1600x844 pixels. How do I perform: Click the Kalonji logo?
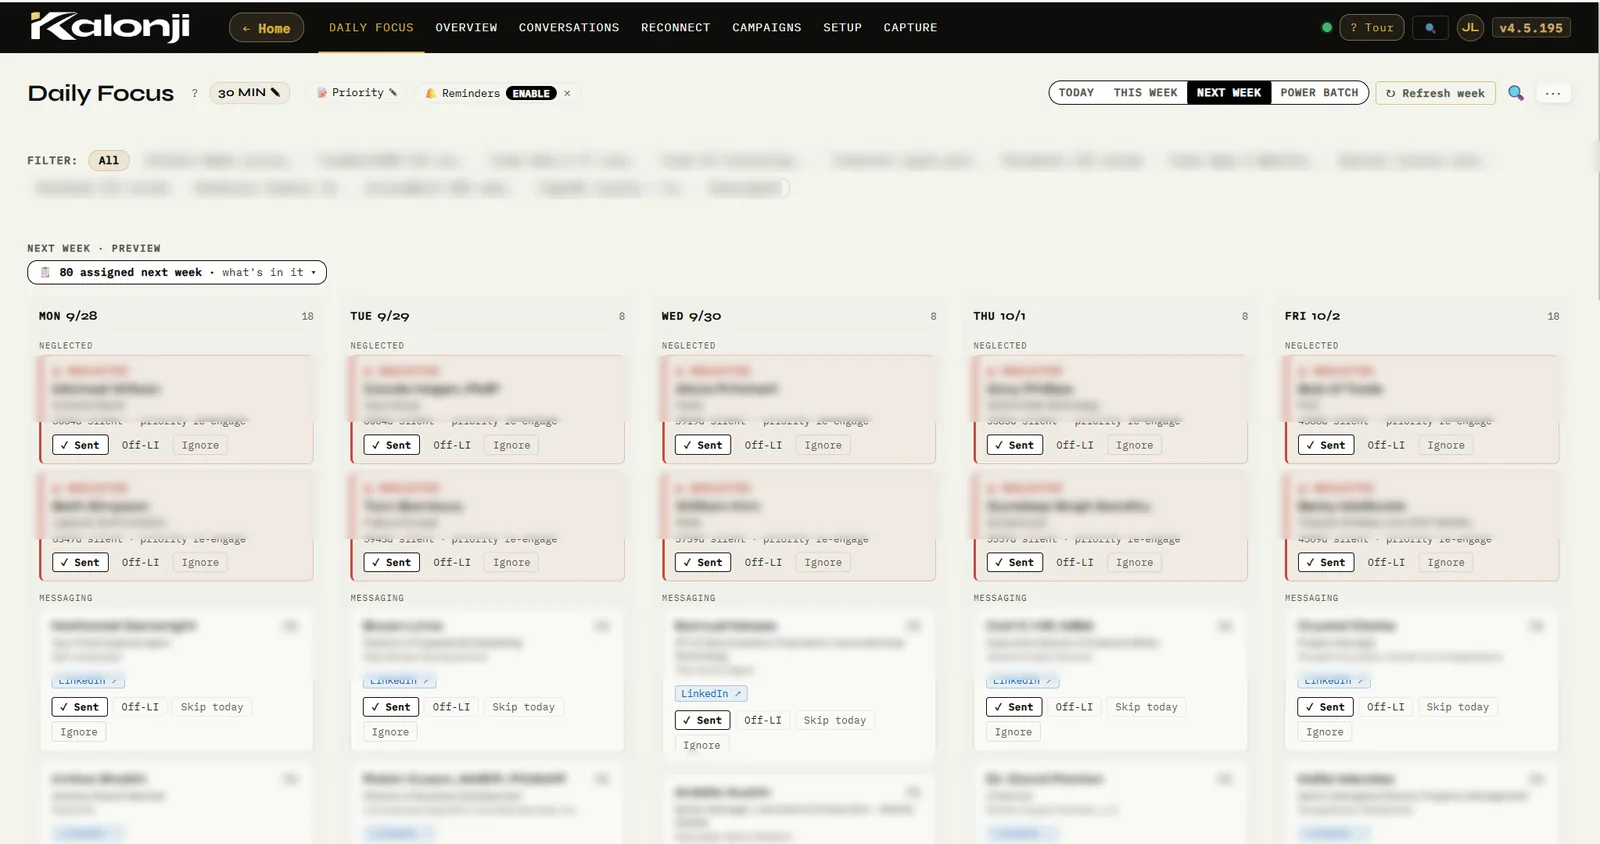(x=110, y=27)
